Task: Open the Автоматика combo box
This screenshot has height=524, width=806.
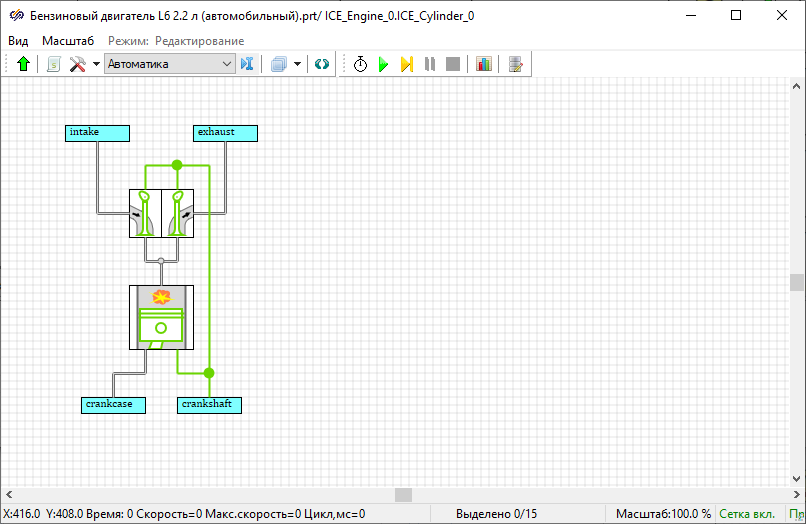Action: tap(169, 64)
